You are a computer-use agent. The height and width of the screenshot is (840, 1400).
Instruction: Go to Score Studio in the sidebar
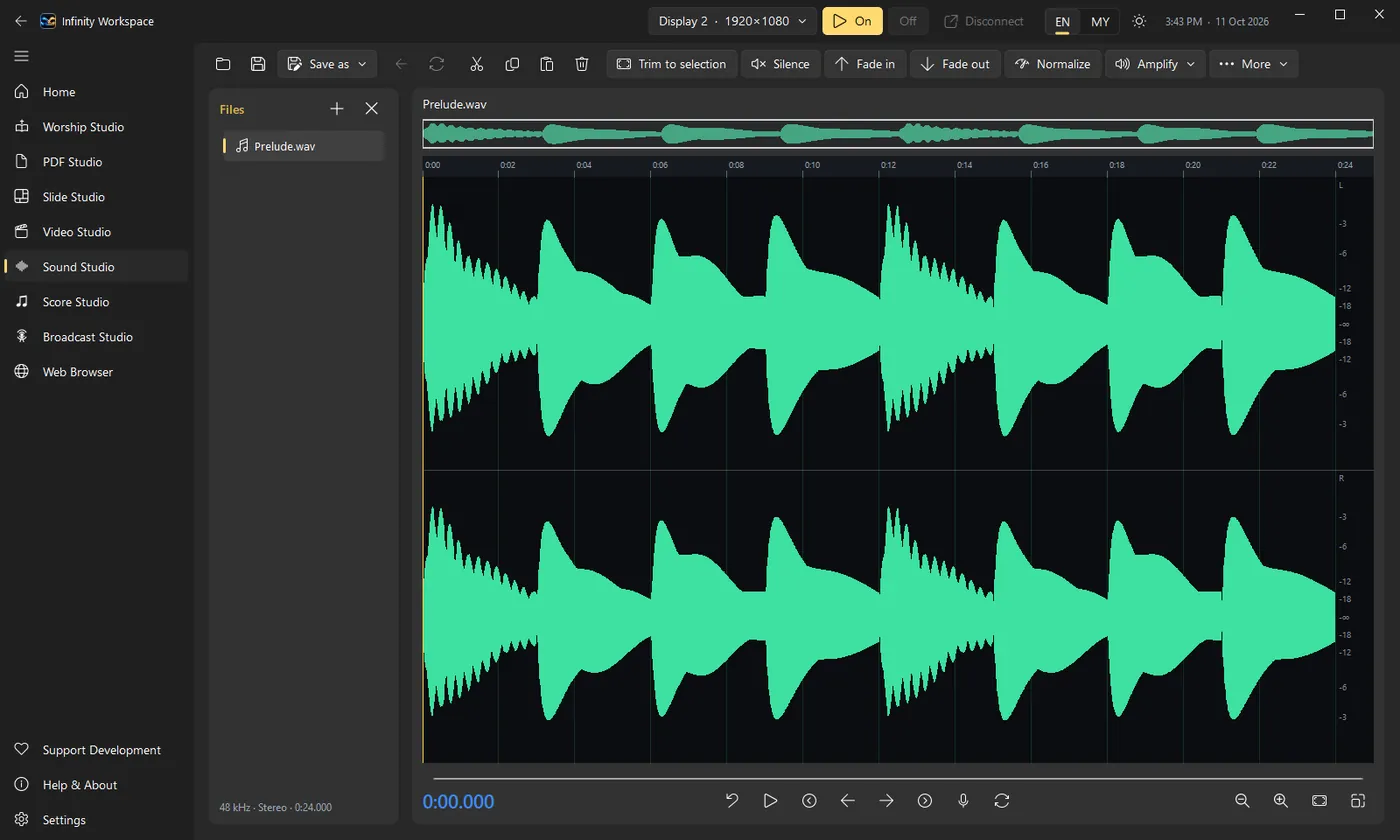96,302
